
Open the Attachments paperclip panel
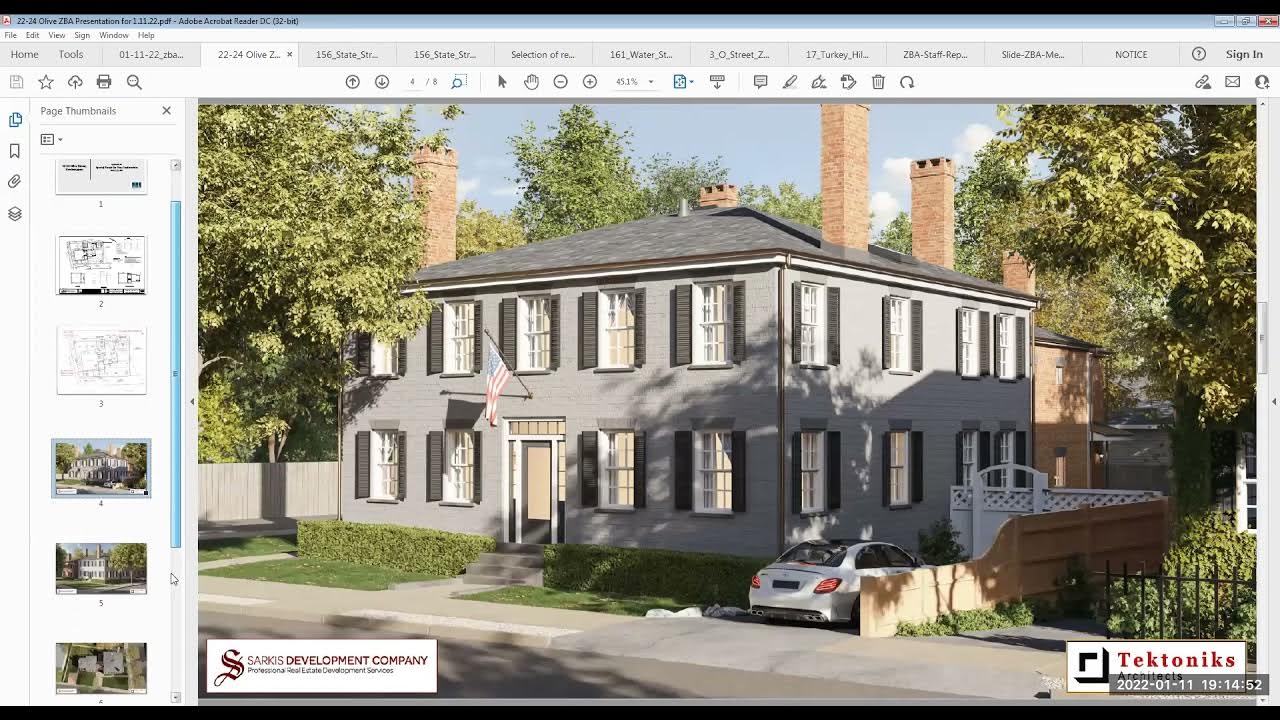15,182
